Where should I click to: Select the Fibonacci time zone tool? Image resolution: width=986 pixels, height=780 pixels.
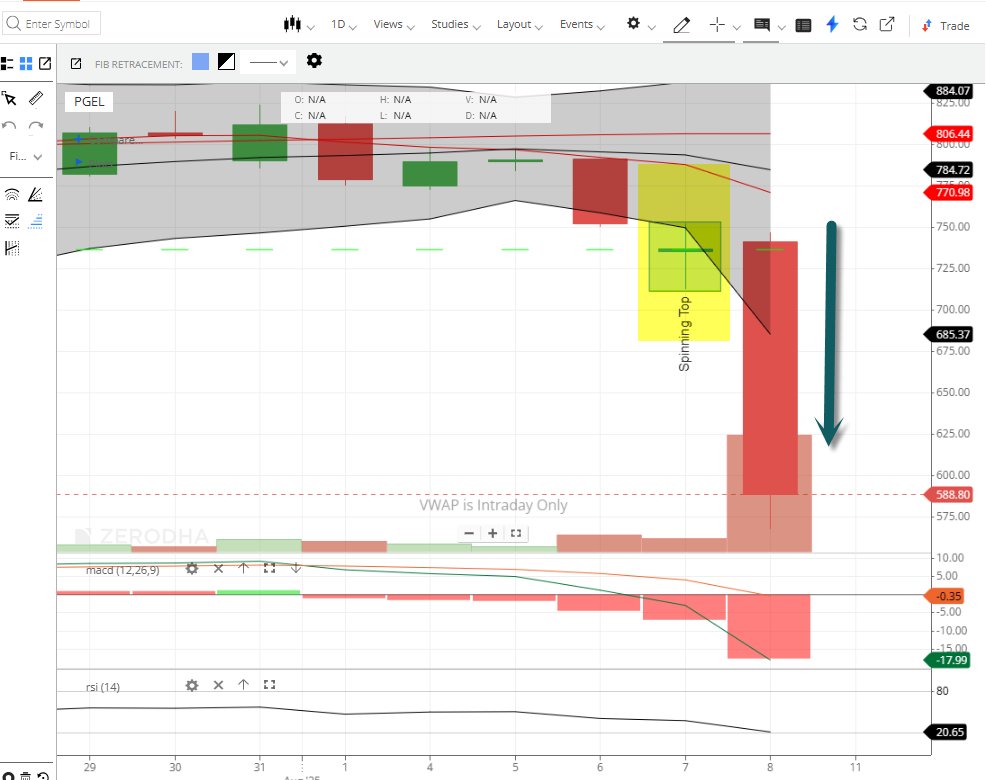tap(11, 248)
